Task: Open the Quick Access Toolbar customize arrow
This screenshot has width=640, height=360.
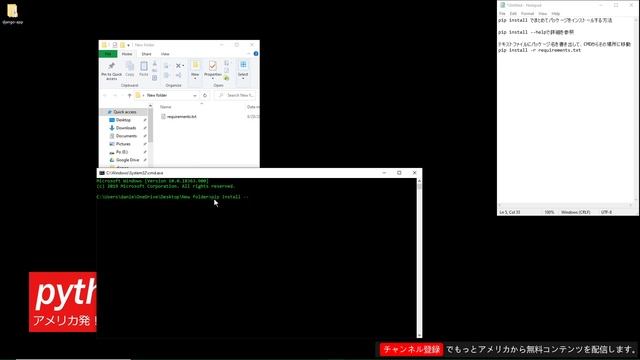Action: (128, 45)
